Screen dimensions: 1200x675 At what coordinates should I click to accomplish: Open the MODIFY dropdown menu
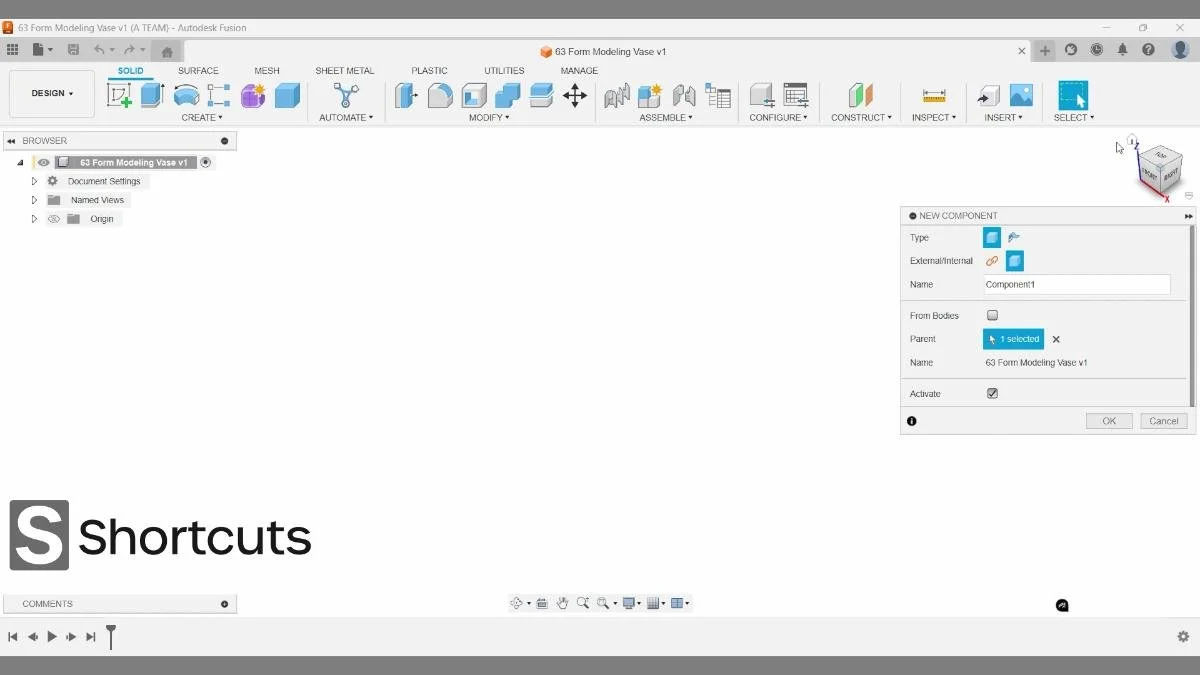[489, 118]
